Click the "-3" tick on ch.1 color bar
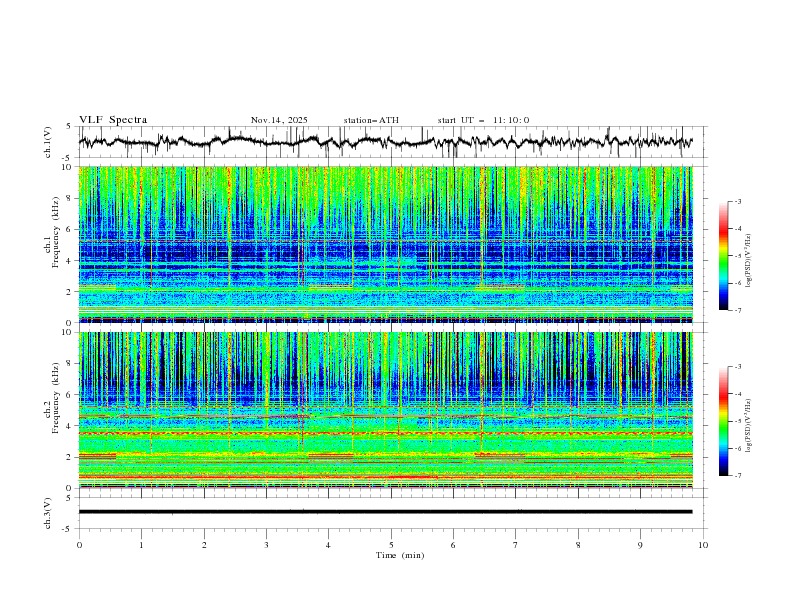This screenshot has height=612, width=792. (x=737, y=201)
